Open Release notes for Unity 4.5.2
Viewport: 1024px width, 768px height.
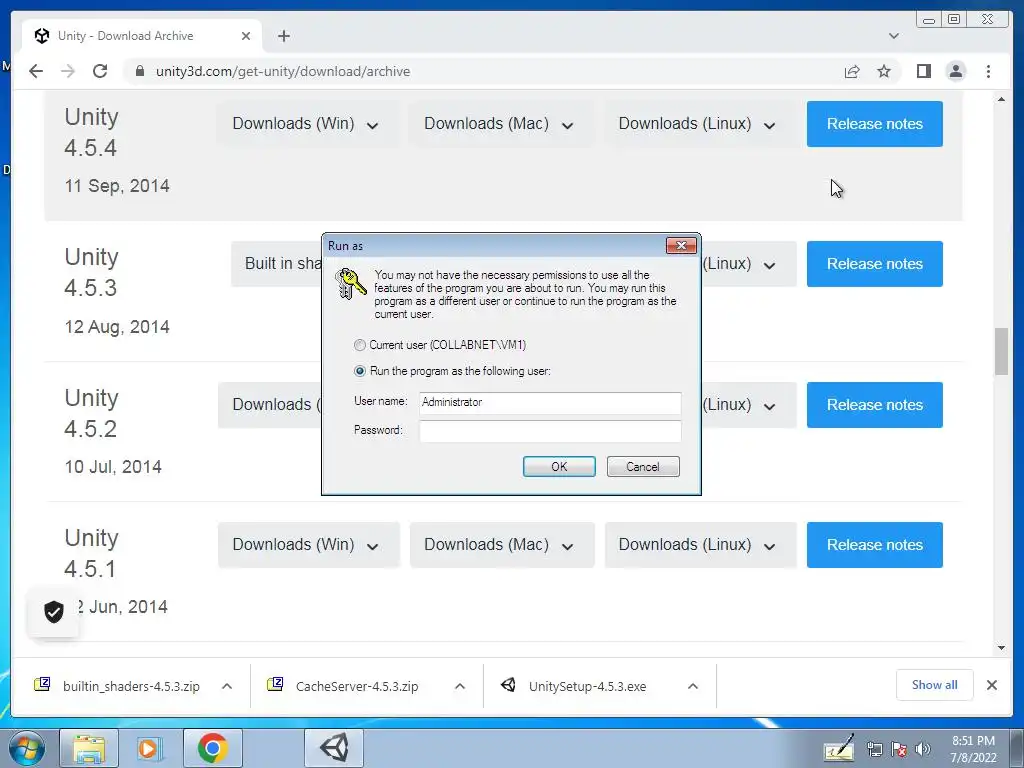click(x=874, y=405)
